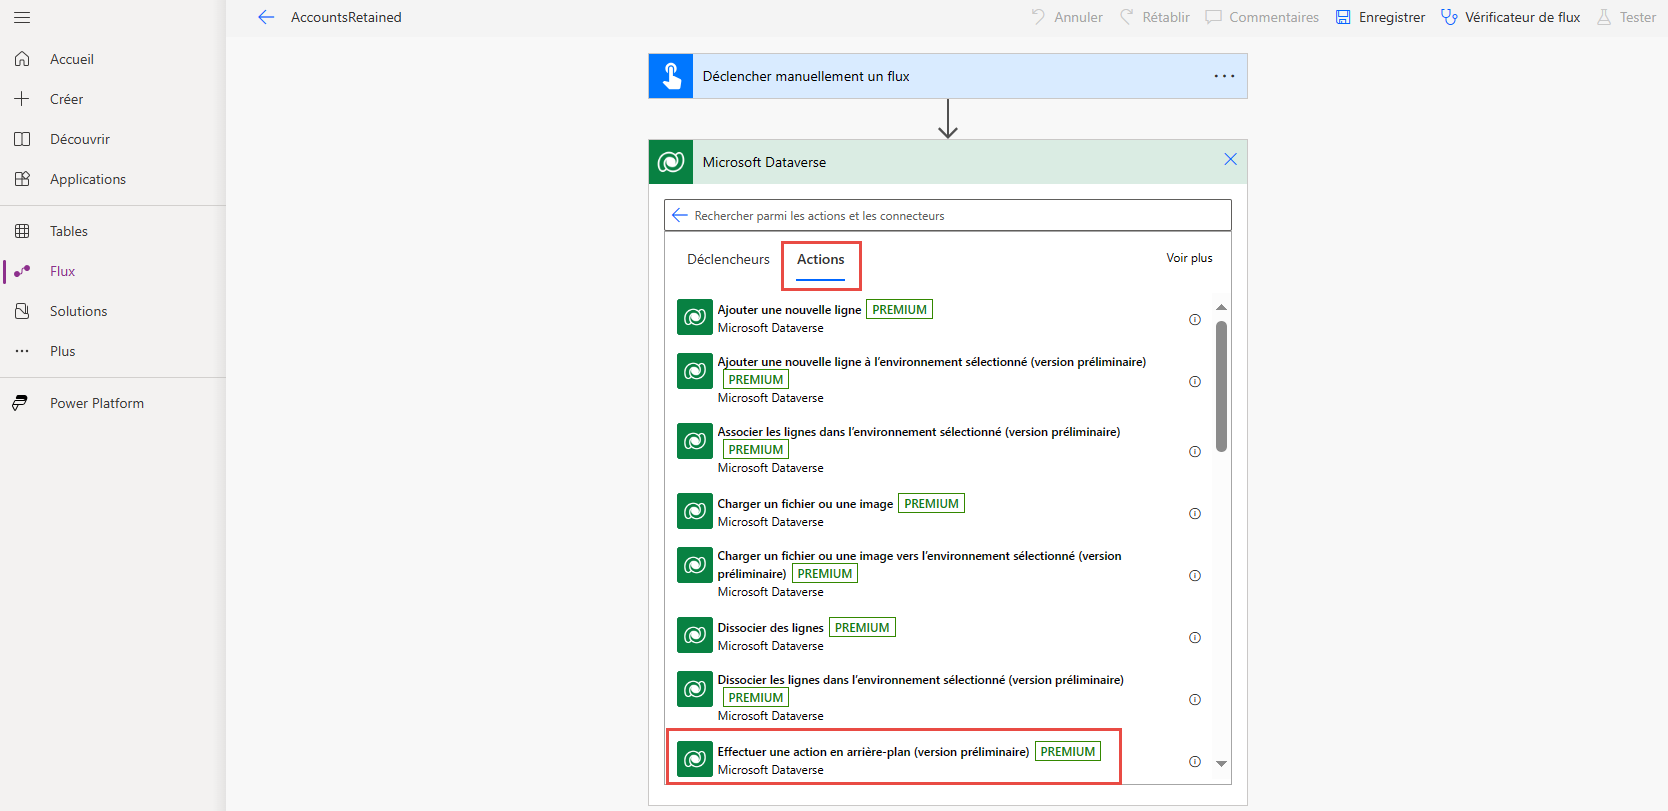Image resolution: width=1668 pixels, height=811 pixels.
Task: Click the Dataverse icon for Dissocier des lignes
Action: click(695, 635)
